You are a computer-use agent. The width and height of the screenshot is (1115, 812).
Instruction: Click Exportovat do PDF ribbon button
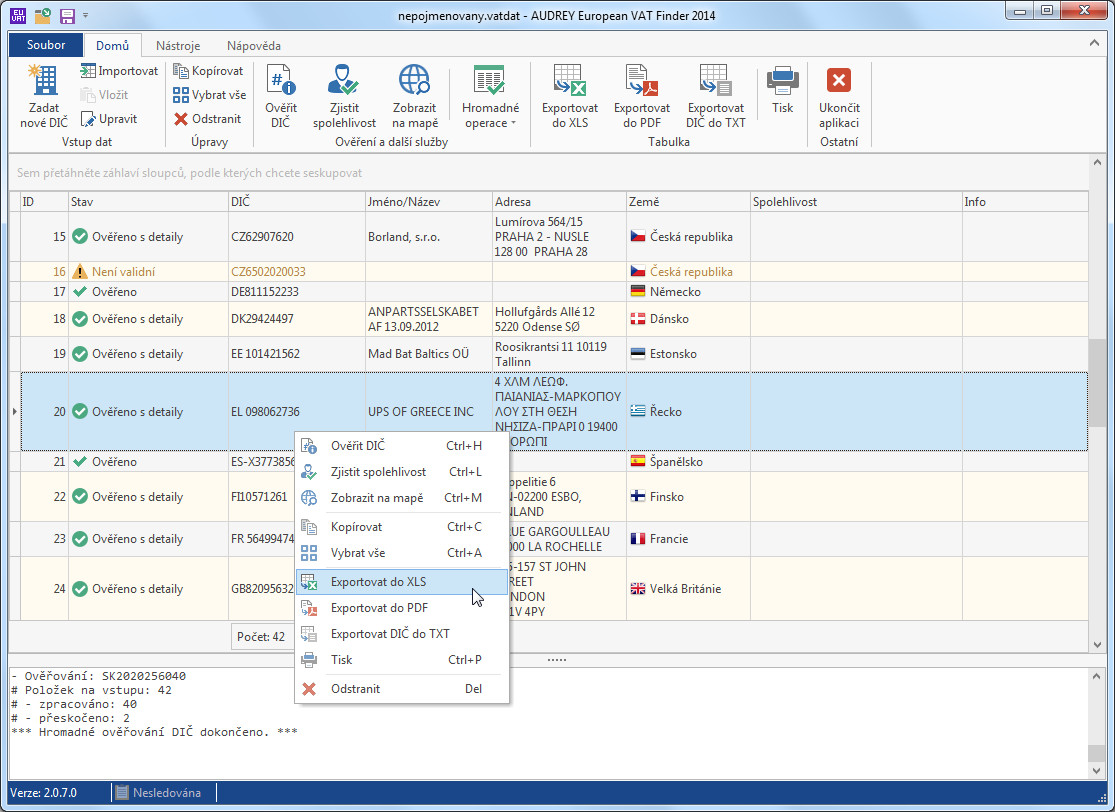click(641, 97)
